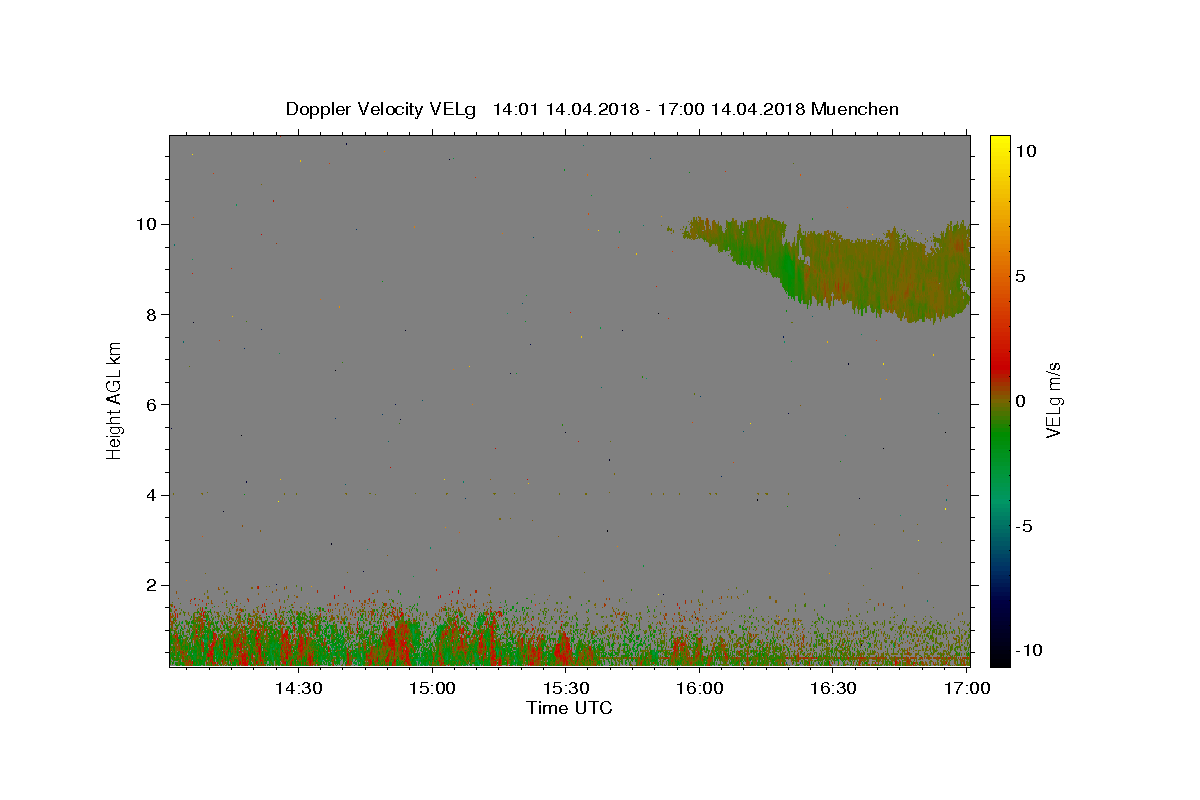Click the "Time UTC" axis label
The width and height of the screenshot is (1200, 800).
pyautogui.click(x=569, y=708)
